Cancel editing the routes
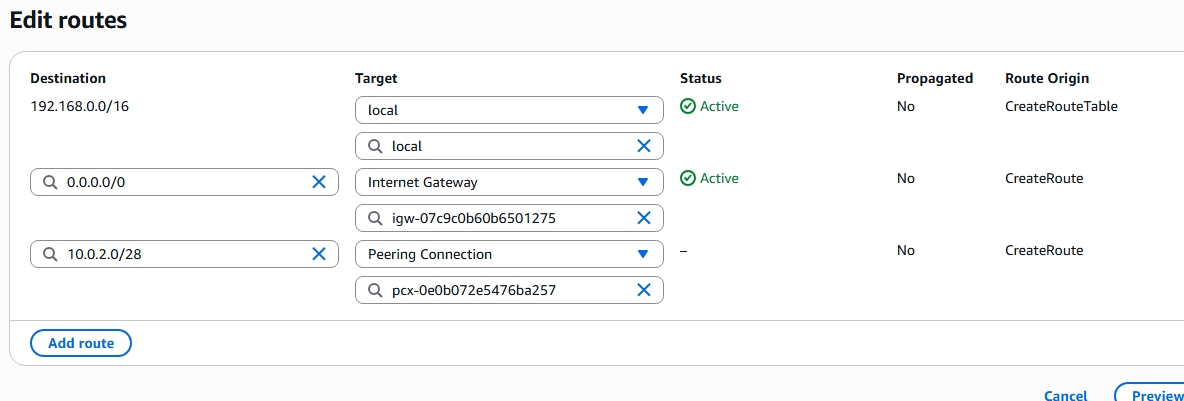Viewport: 1184px width, 401px height. 1065,395
